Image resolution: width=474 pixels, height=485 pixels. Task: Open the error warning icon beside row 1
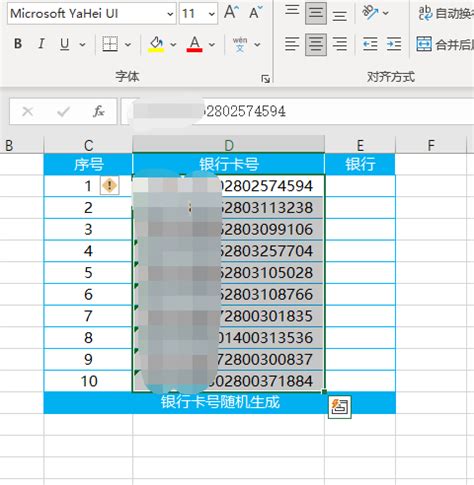click(x=109, y=185)
